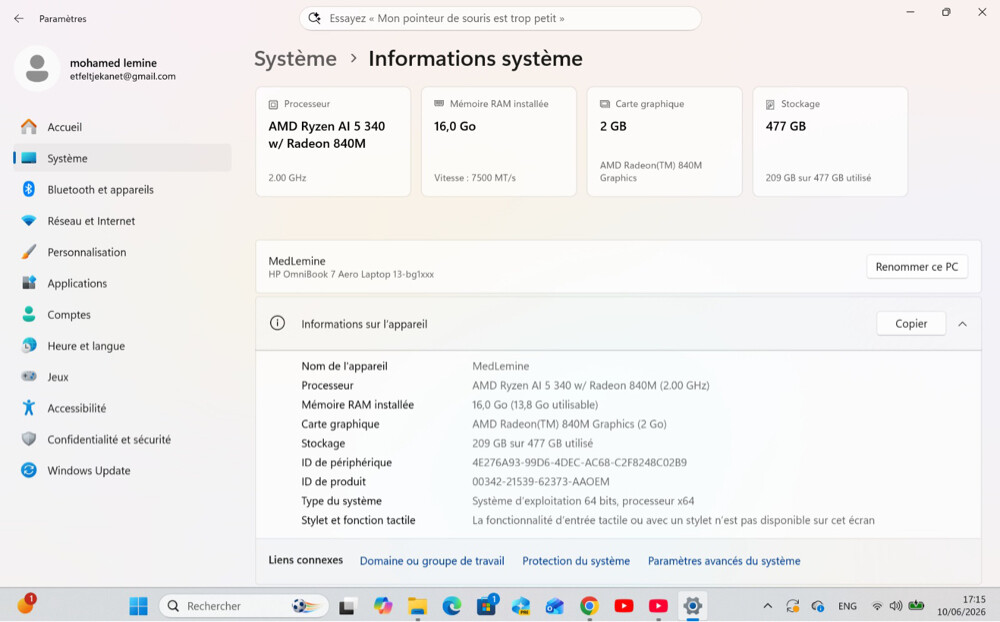Open the Accueil home section
Viewport: 1000px width, 622px height.
[121, 127]
